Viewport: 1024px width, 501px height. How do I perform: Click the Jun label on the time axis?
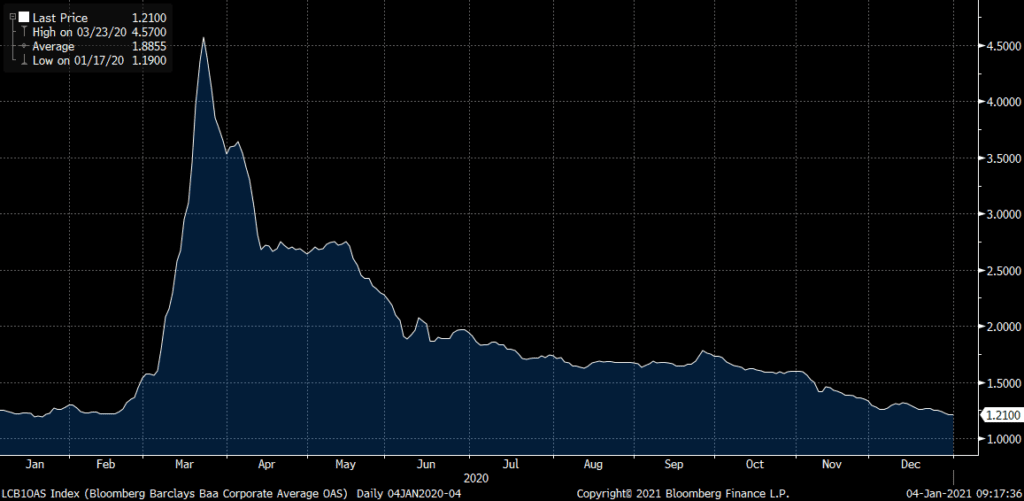[x=426, y=464]
